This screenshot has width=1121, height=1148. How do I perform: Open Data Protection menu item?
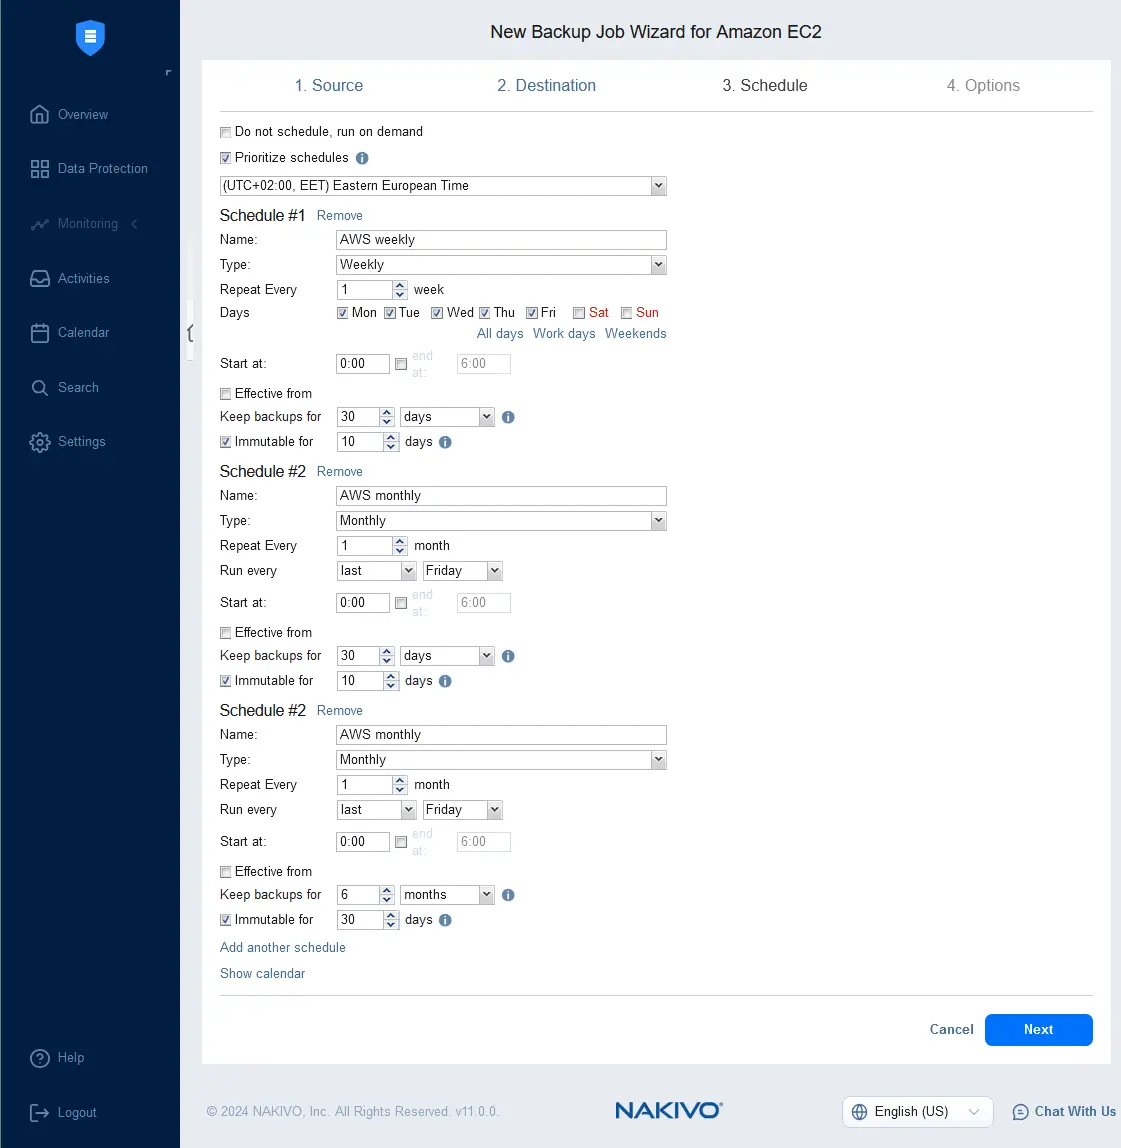point(89,169)
